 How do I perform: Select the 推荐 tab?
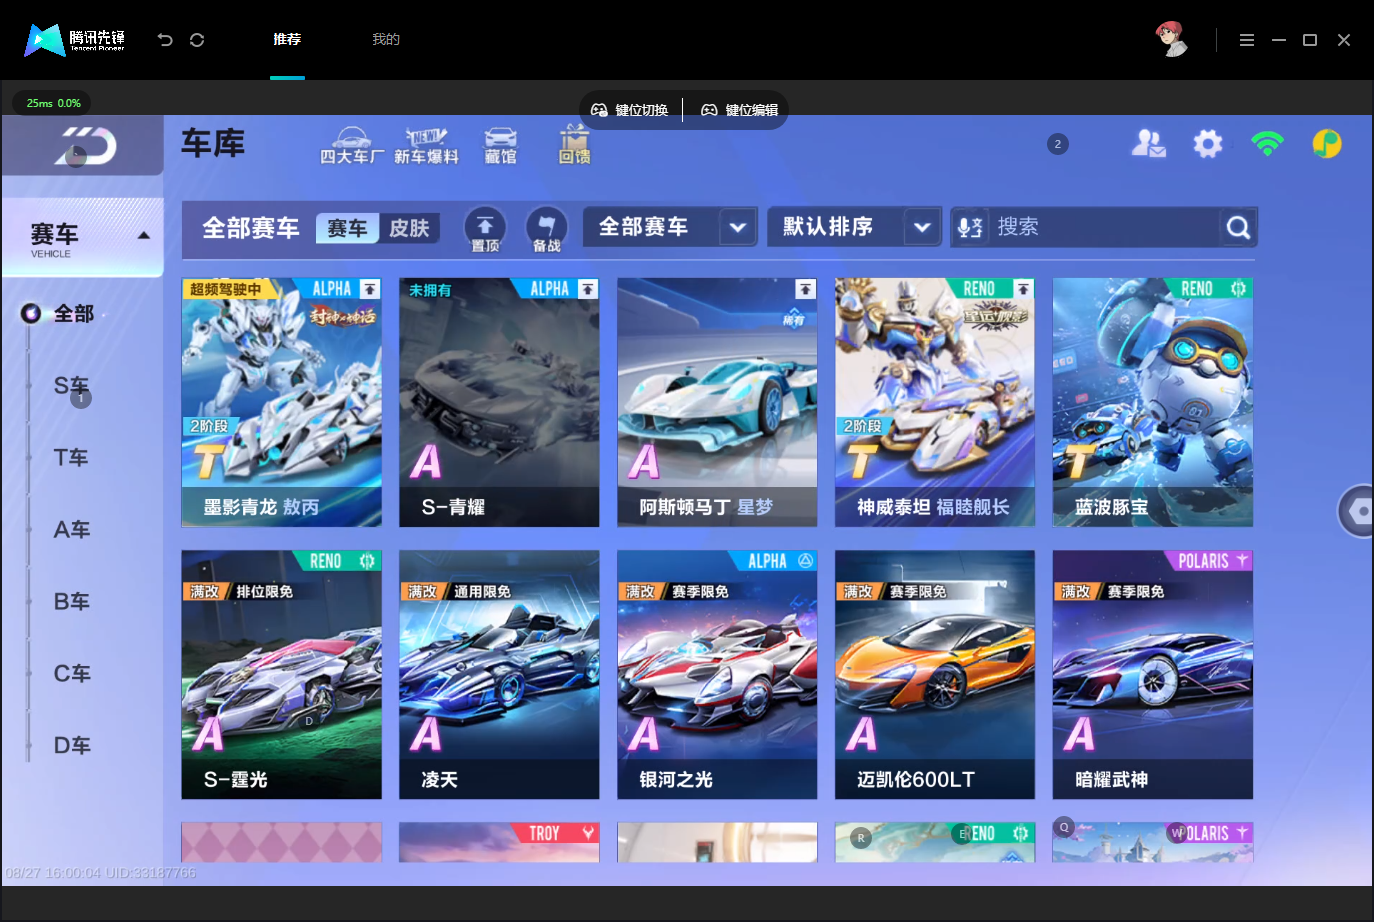click(287, 40)
